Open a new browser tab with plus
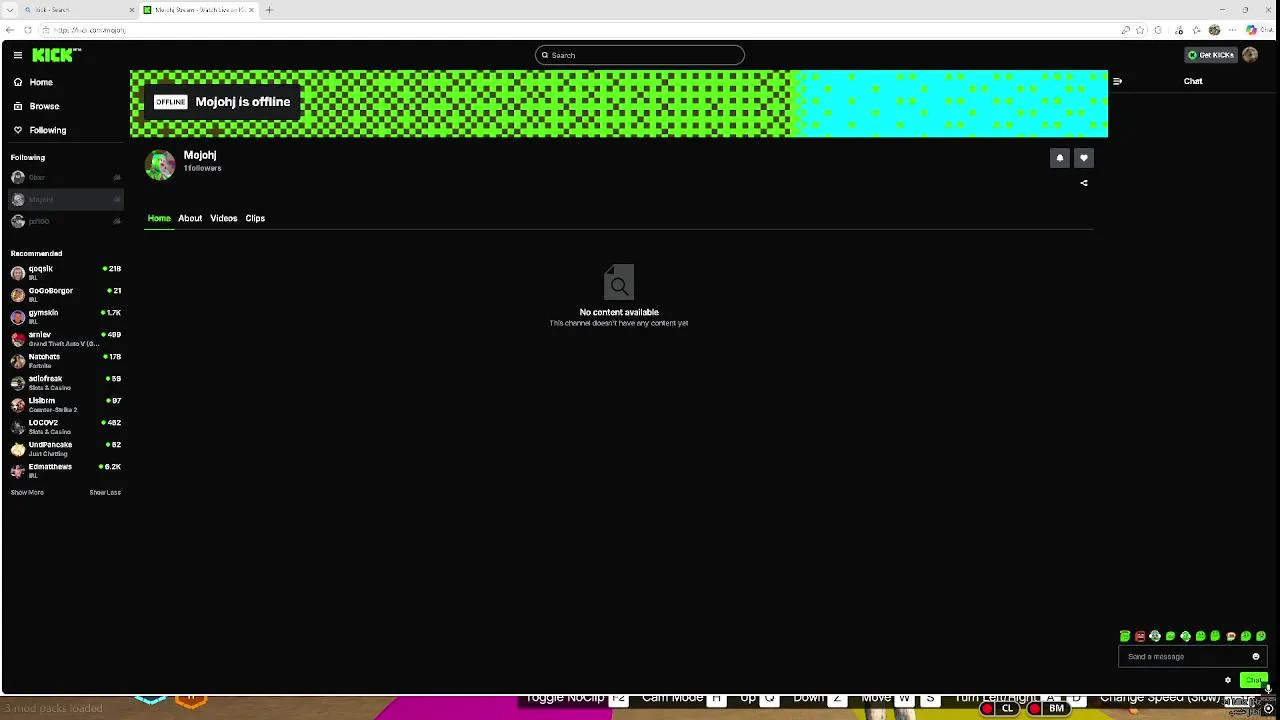This screenshot has width=1280, height=720. pyautogui.click(x=269, y=10)
